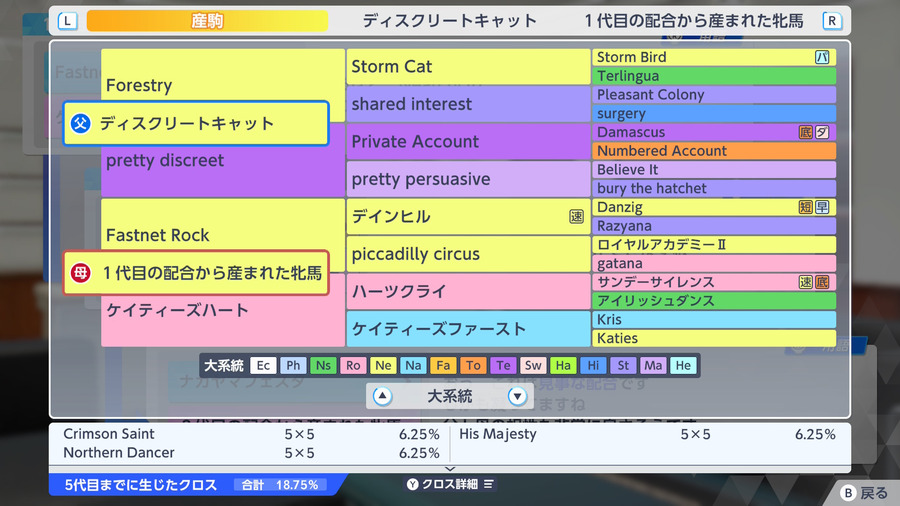Viewport: 900px width, 506px height.
Task: Click the 底 badge on サンデーサイレンス
Action: (x=822, y=282)
